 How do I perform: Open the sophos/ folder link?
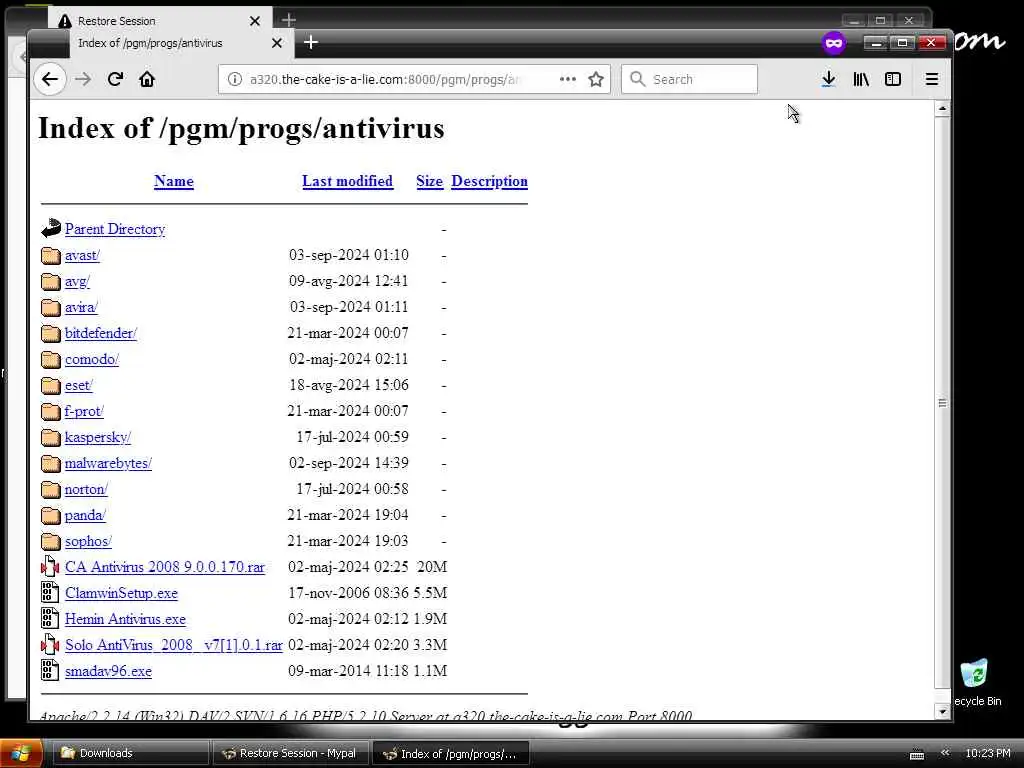88,541
